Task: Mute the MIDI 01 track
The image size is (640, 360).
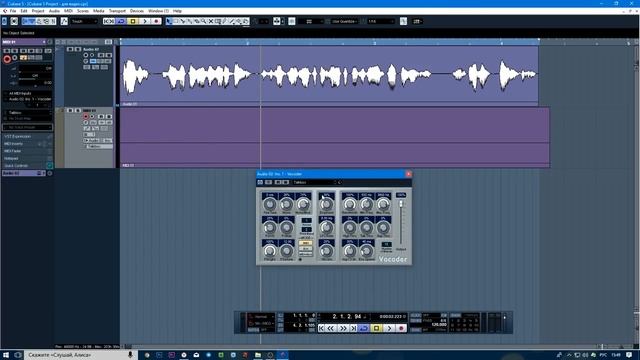Action: coord(70,110)
